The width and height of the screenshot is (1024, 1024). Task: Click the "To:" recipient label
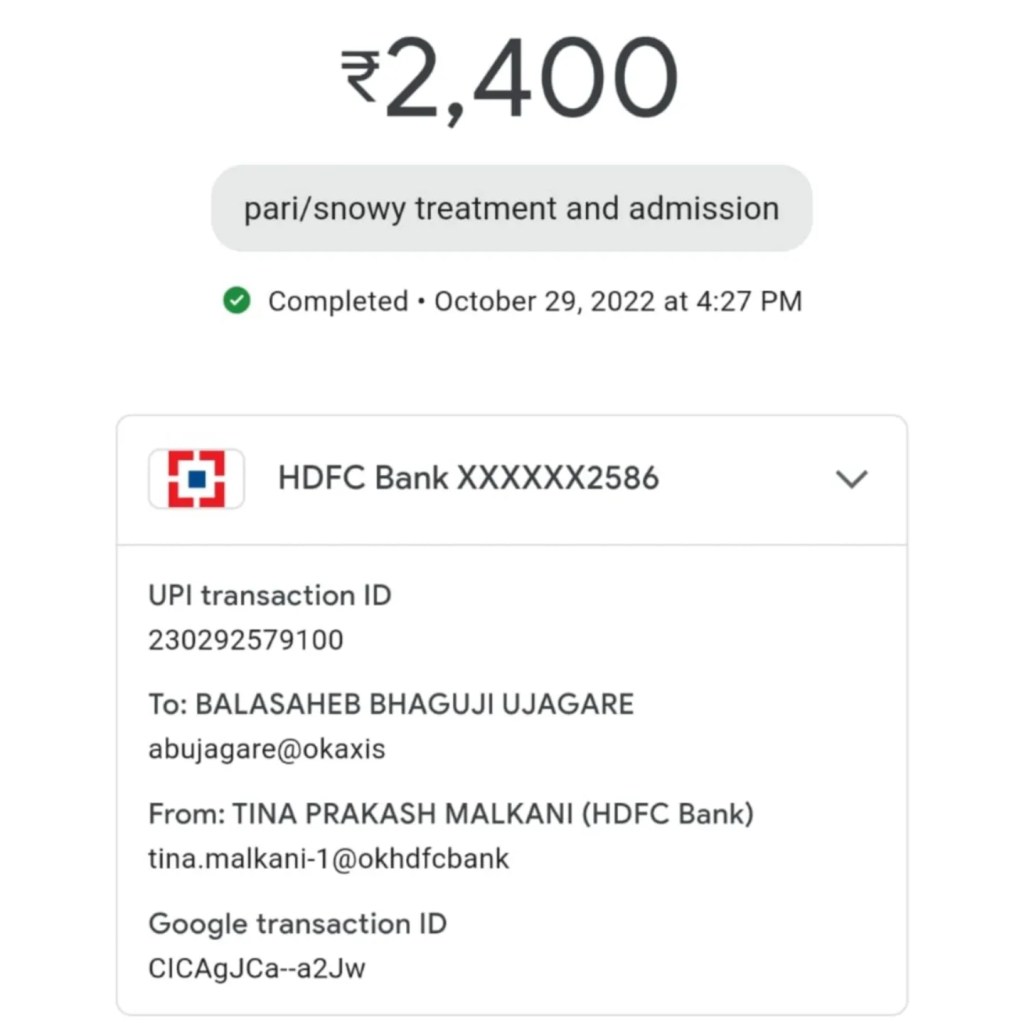tap(167, 704)
